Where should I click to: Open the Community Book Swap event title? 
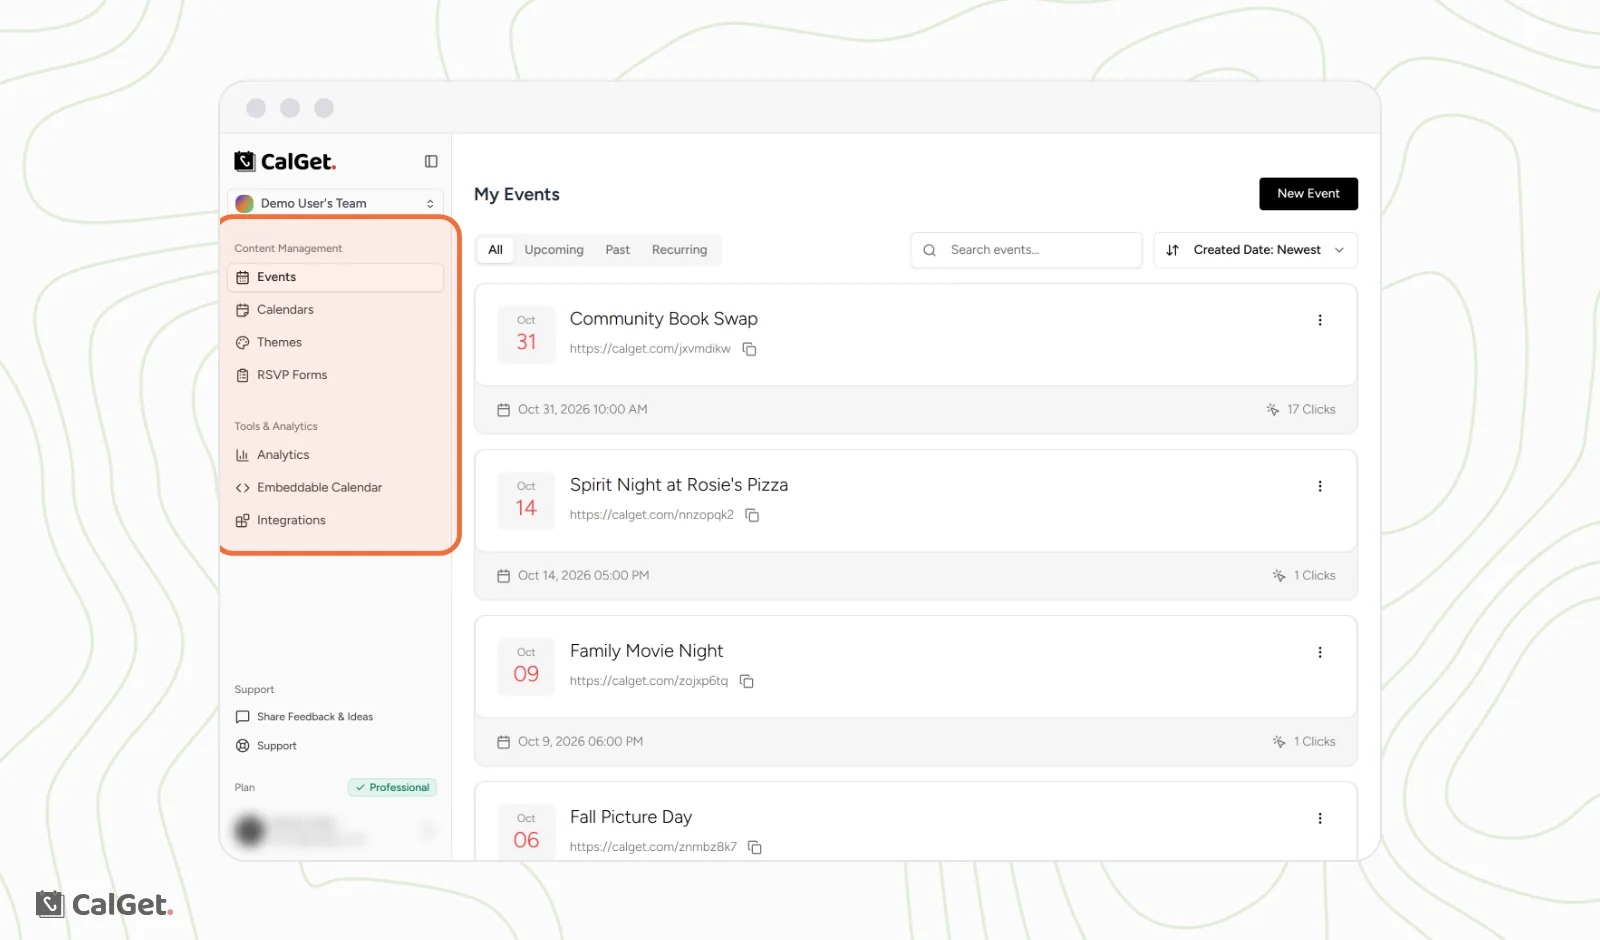tap(664, 319)
